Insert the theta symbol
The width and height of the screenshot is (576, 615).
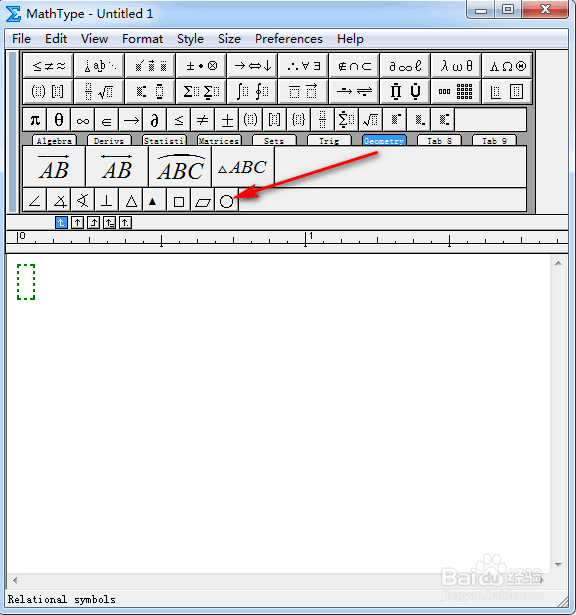pyautogui.click(x=59, y=120)
